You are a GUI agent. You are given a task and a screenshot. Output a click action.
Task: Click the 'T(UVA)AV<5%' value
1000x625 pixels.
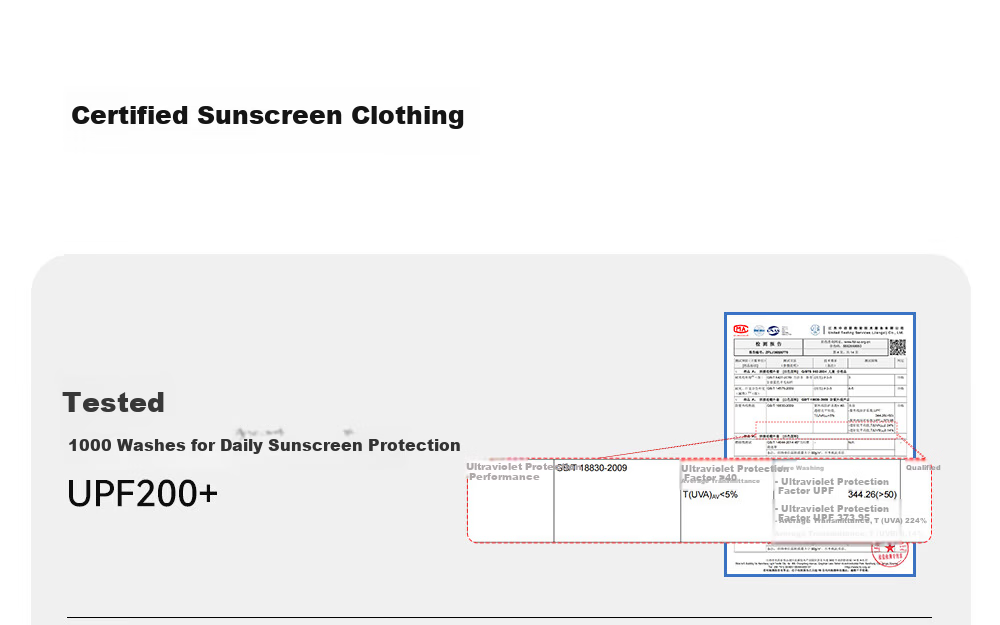tap(710, 495)
